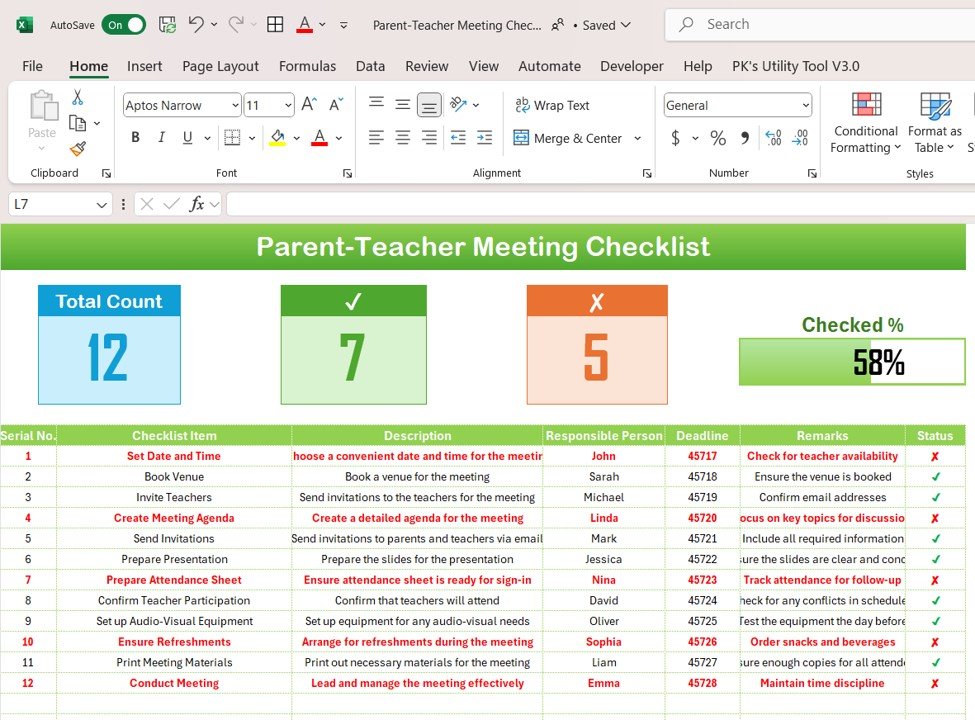This screenshot has height=720, width=975.
Task: Open the Name Box L7 dropdown arrow
Action: [101, 205]
